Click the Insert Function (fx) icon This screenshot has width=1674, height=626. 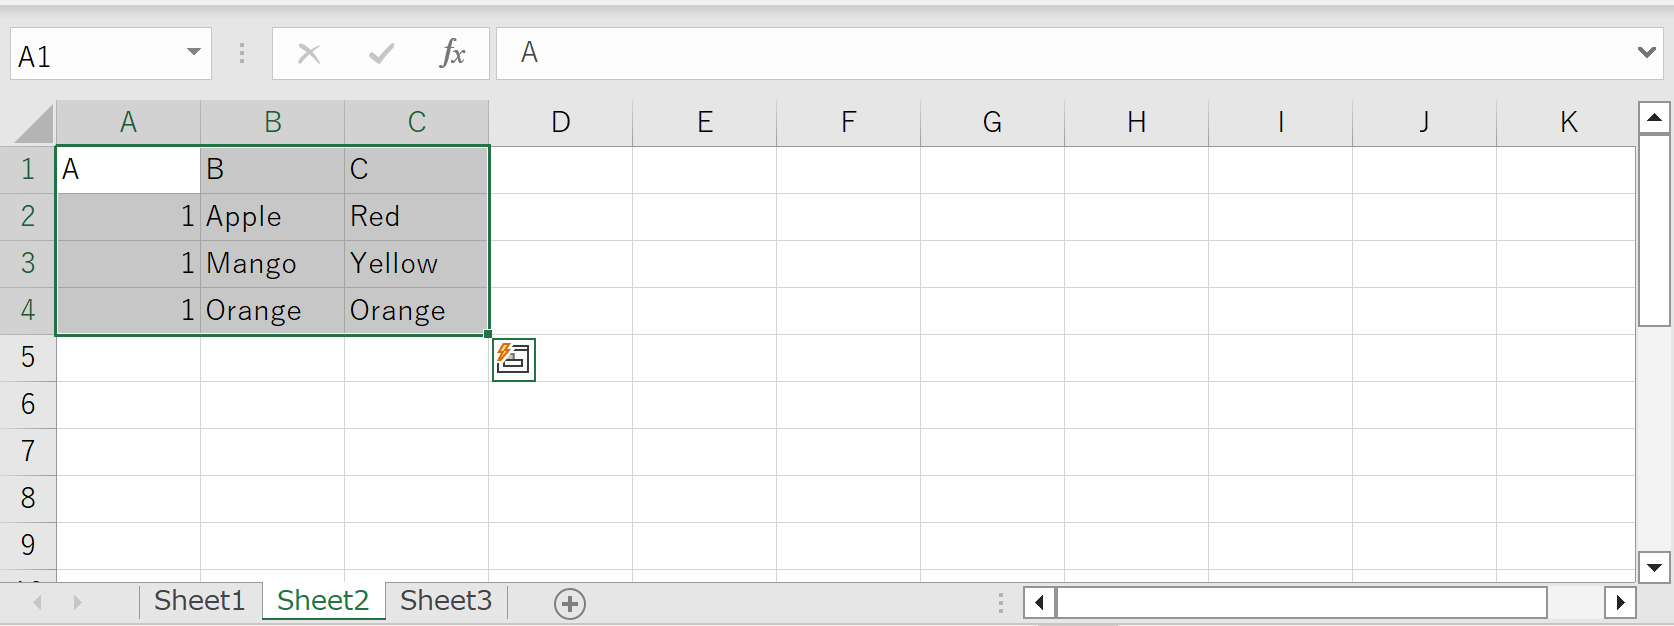coord(453,53)
